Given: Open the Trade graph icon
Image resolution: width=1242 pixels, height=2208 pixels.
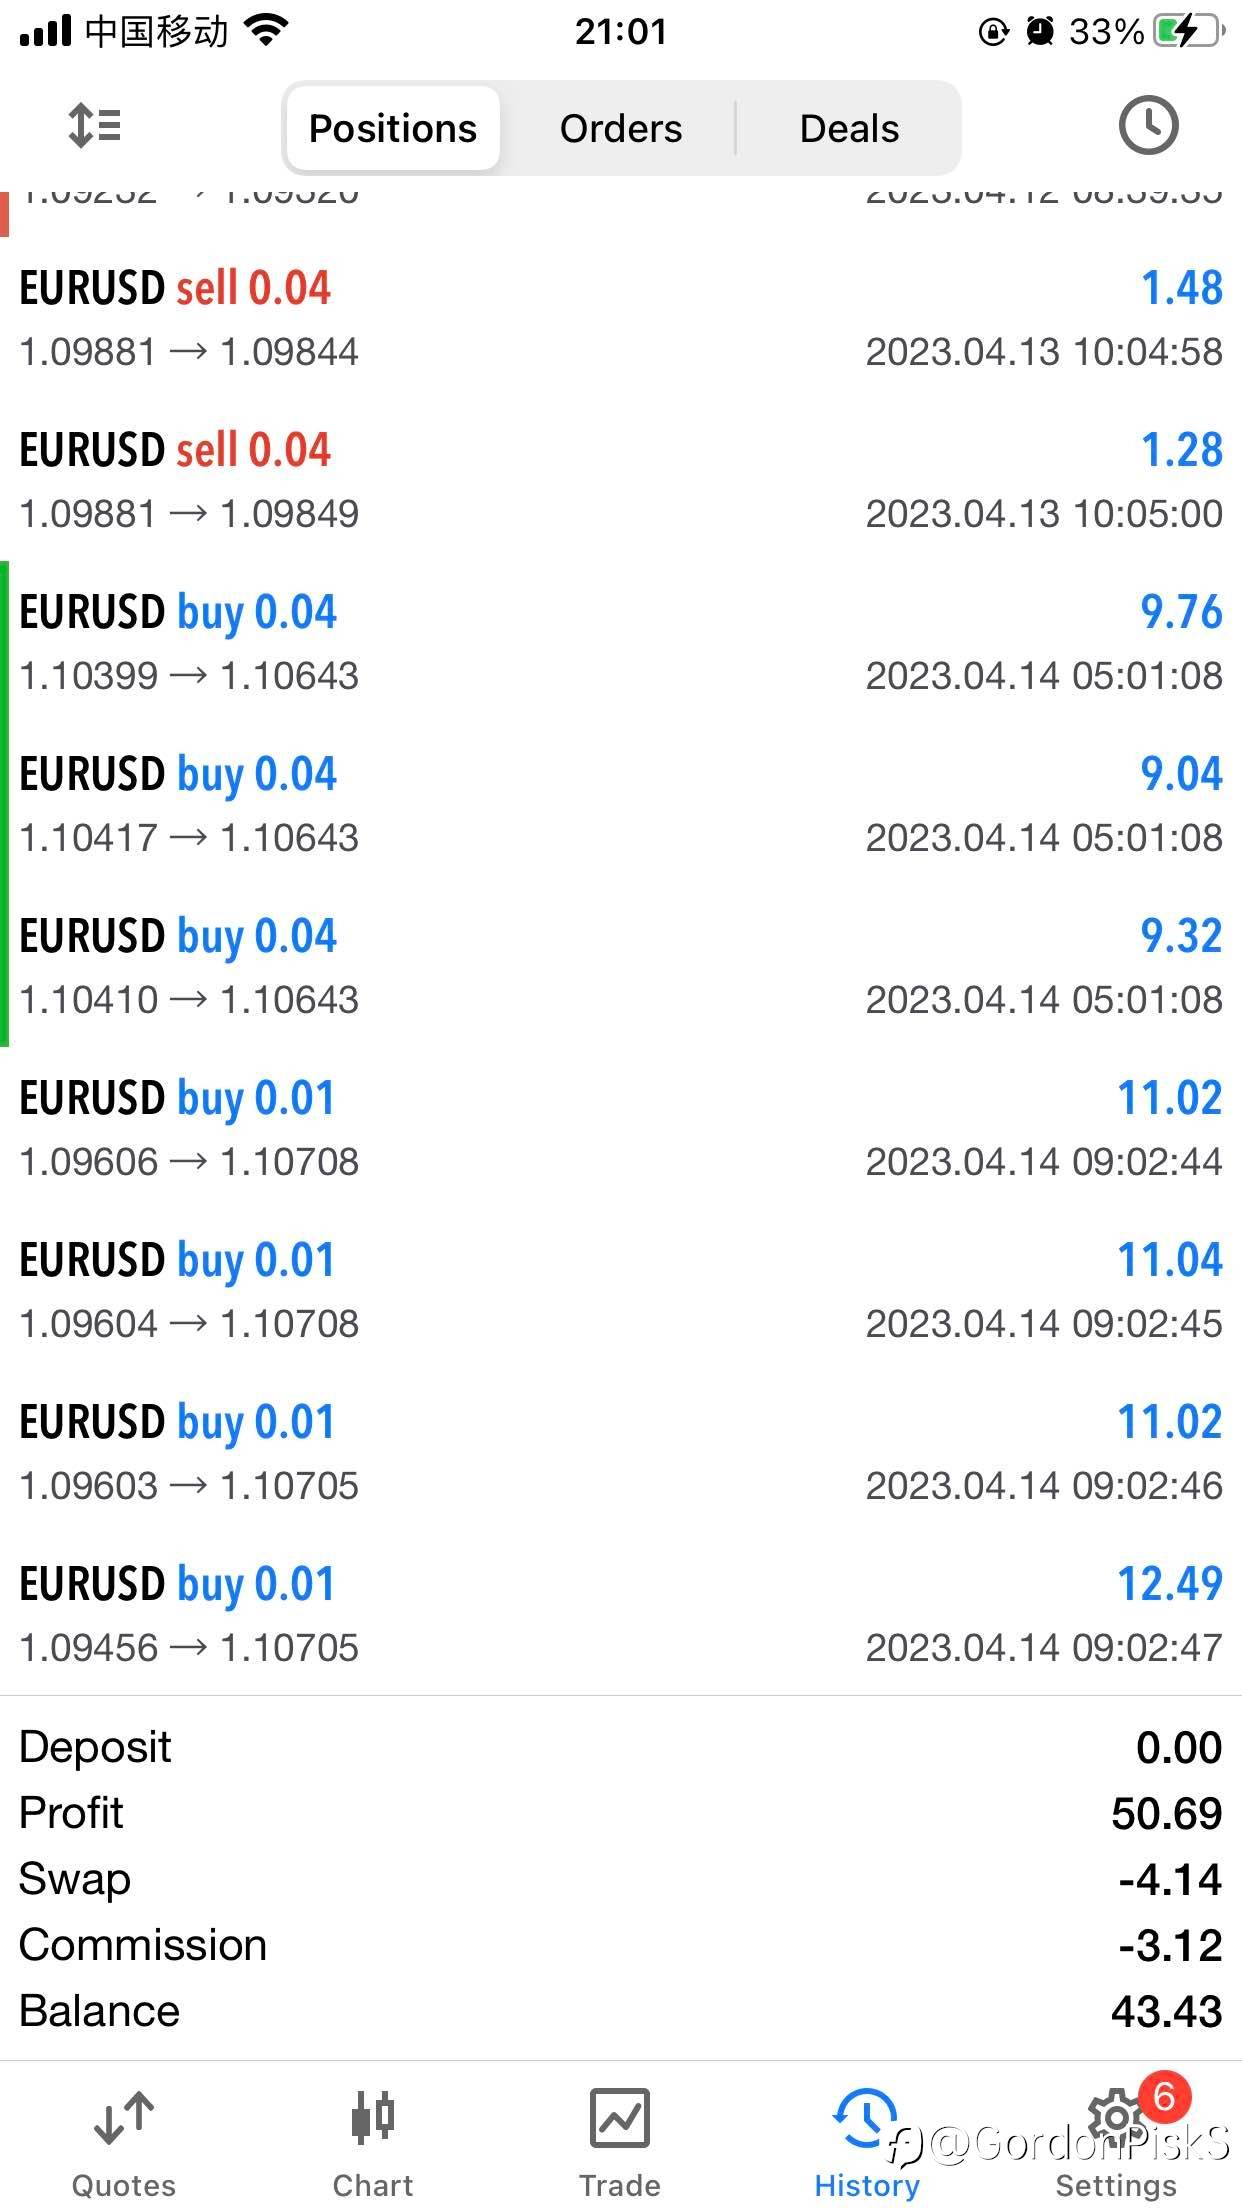Looking at the screenshot, I should [x=619, y=2118].
